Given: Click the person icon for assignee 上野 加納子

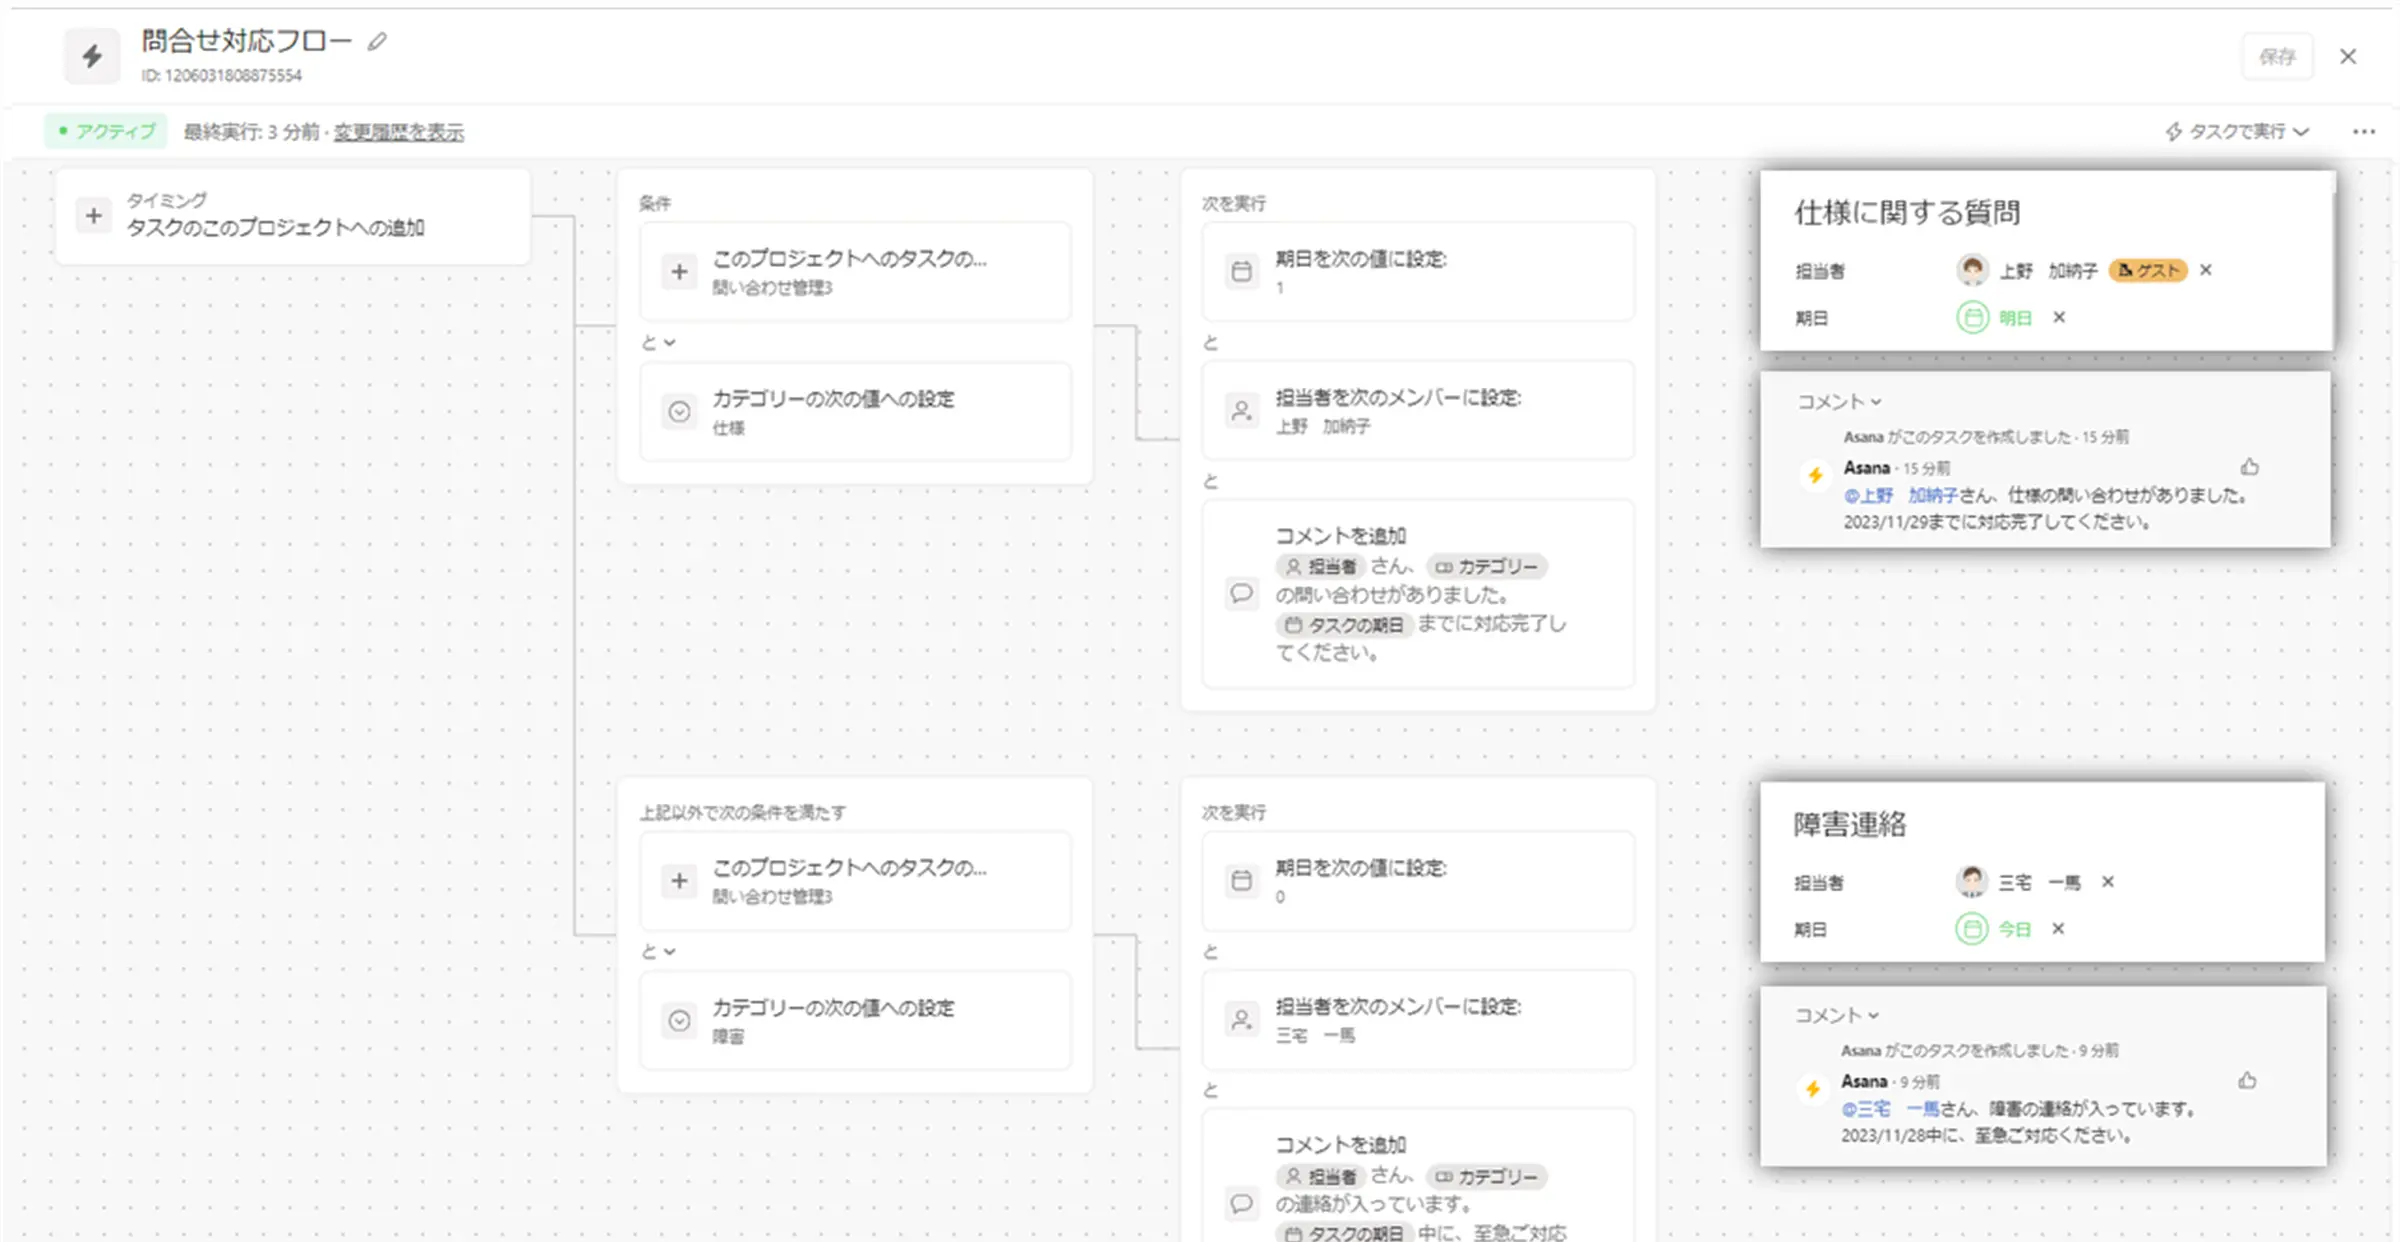Looking at the screenshot, I should [x=1241, y=410].
